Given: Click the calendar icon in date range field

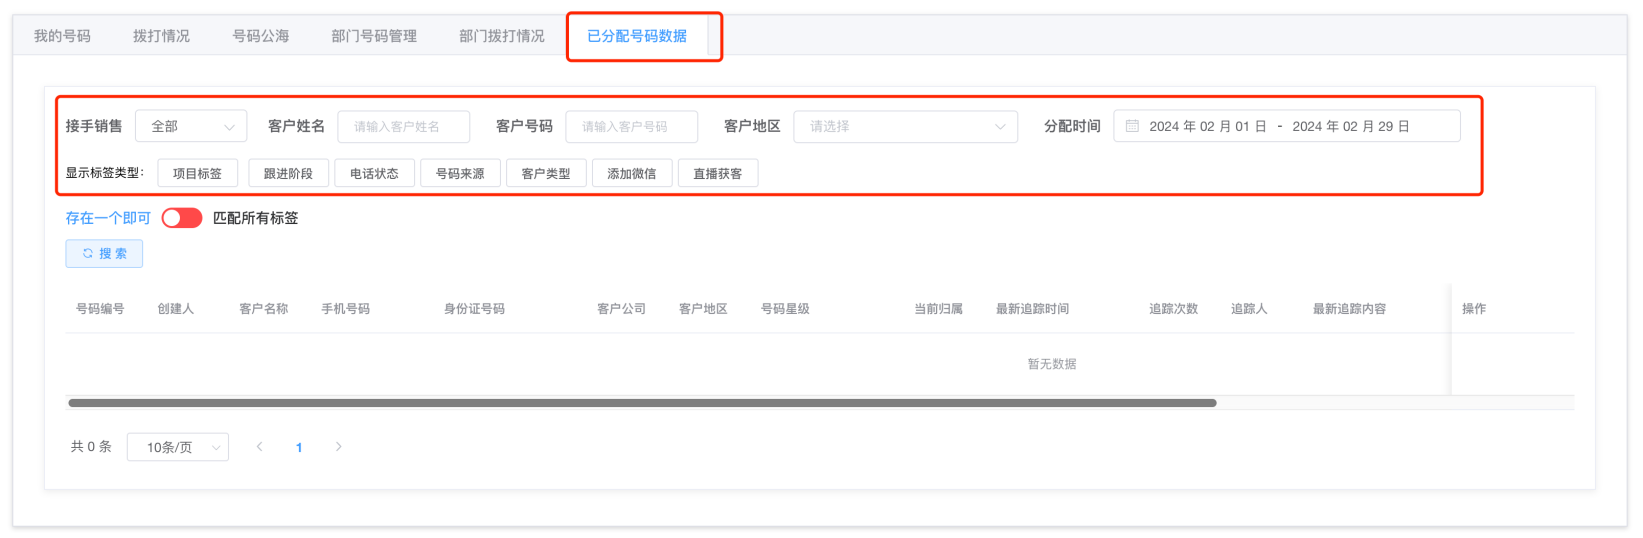Looking at the screenshot, I should click(x=1132, y=126).
